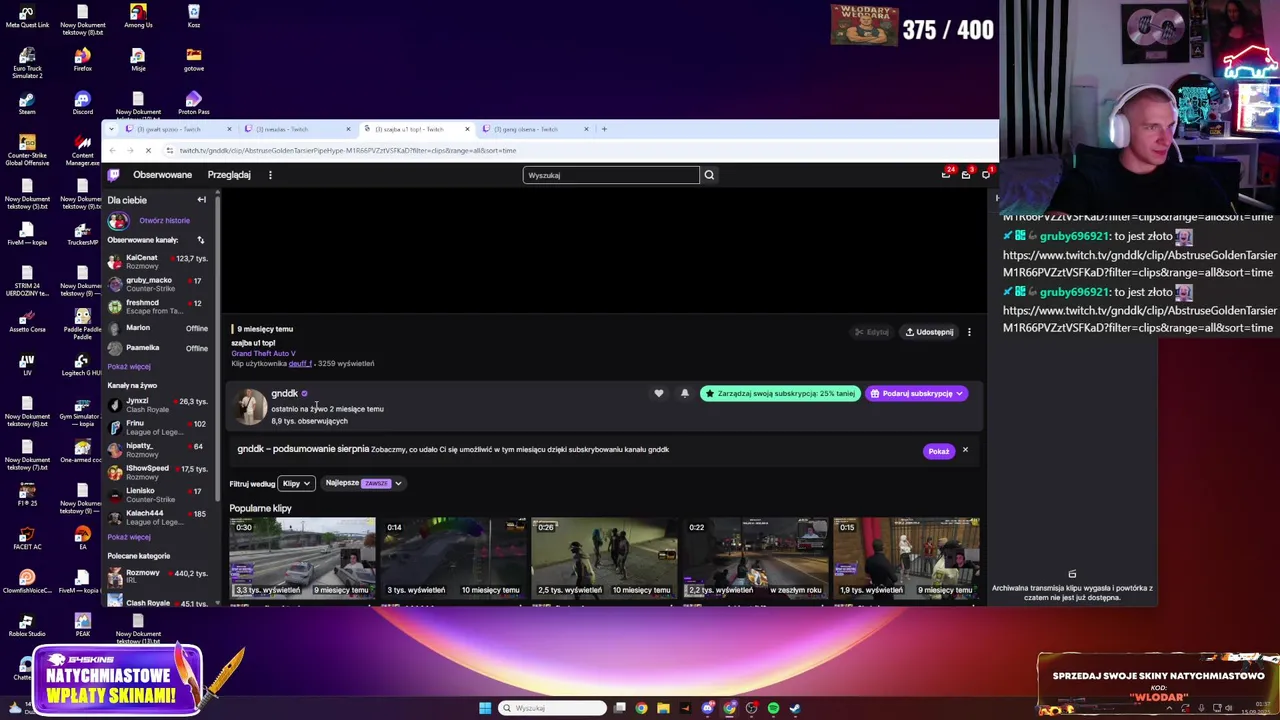Toggle notification bell for gnddk
1280x720 pixels.
pyautogui.click(x=684, y=394)
